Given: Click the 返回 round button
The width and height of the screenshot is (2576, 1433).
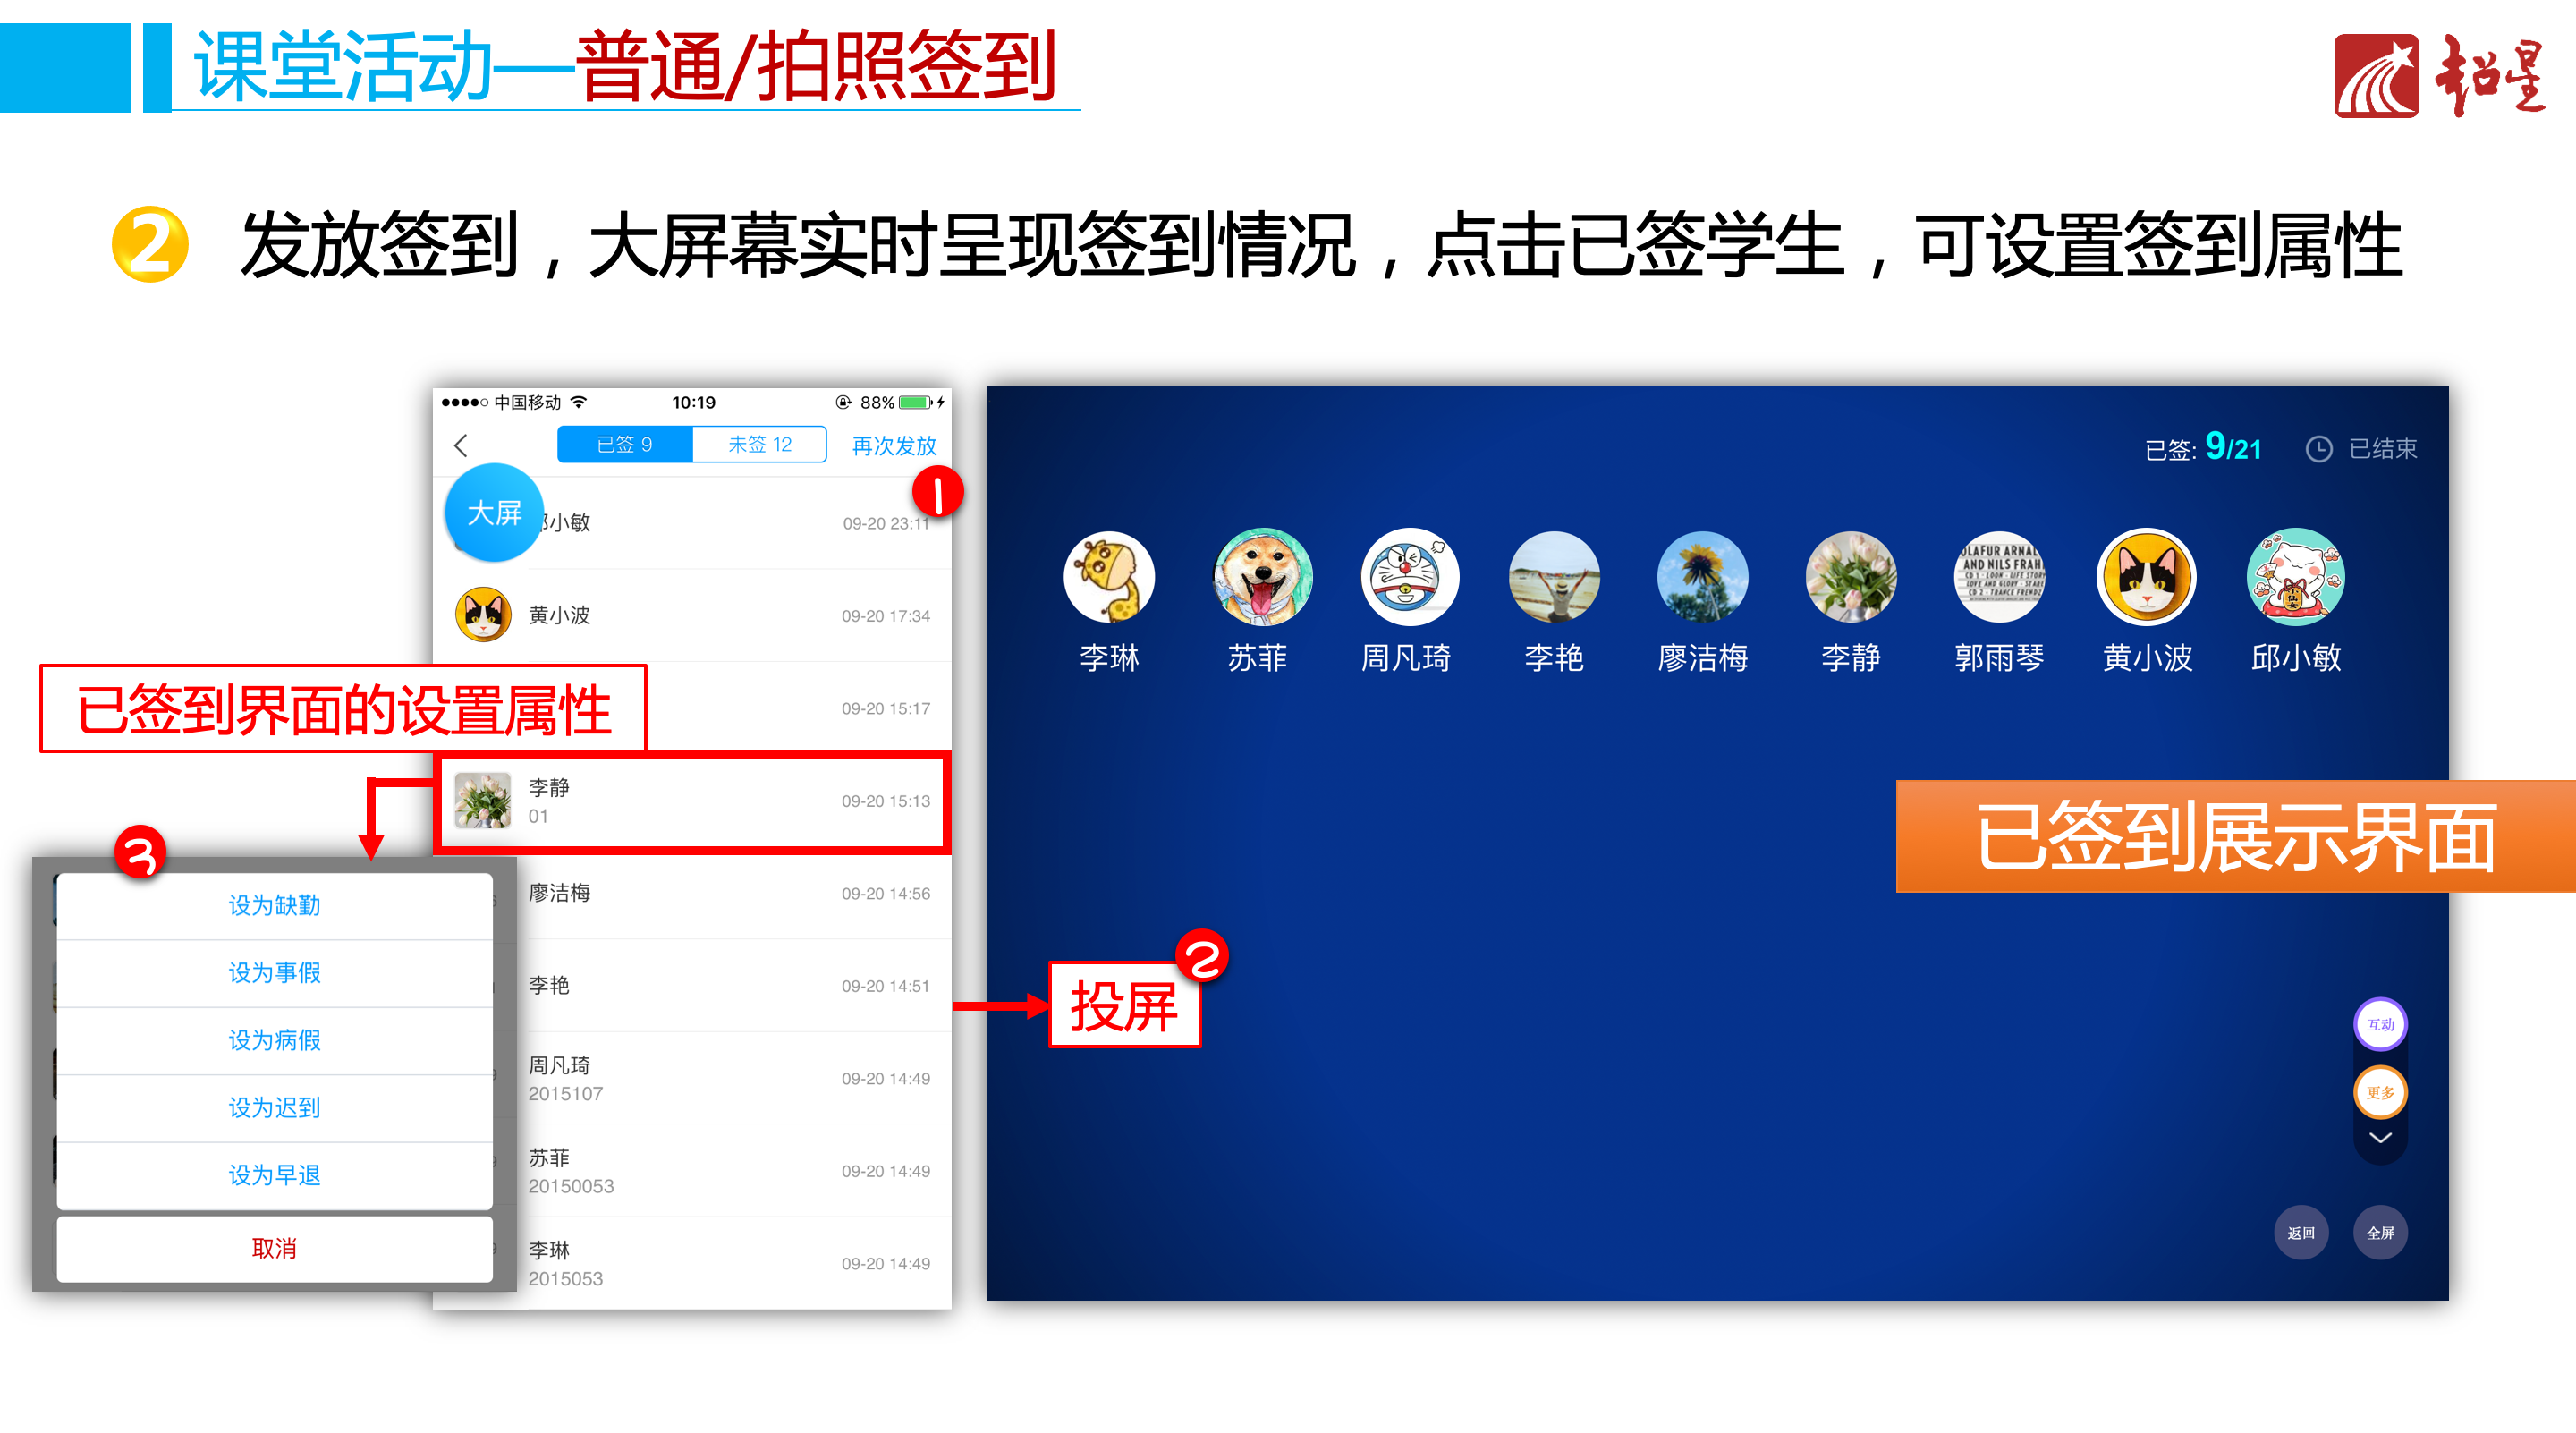Looking at the screenshot, I should click(x=2301, y=1232).
